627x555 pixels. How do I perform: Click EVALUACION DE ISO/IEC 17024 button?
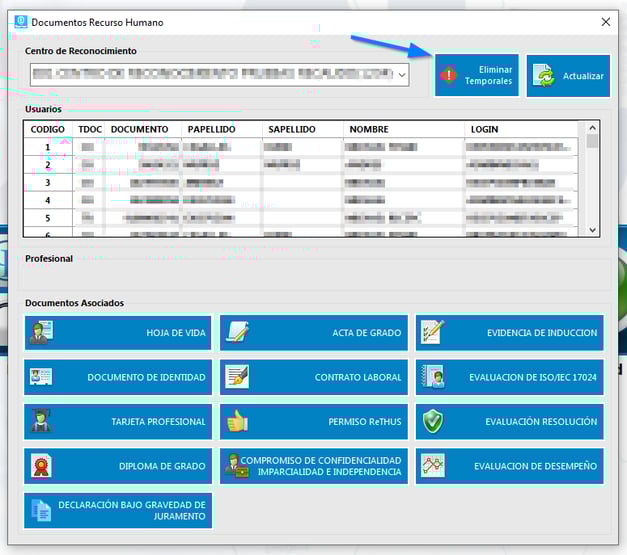509,377
